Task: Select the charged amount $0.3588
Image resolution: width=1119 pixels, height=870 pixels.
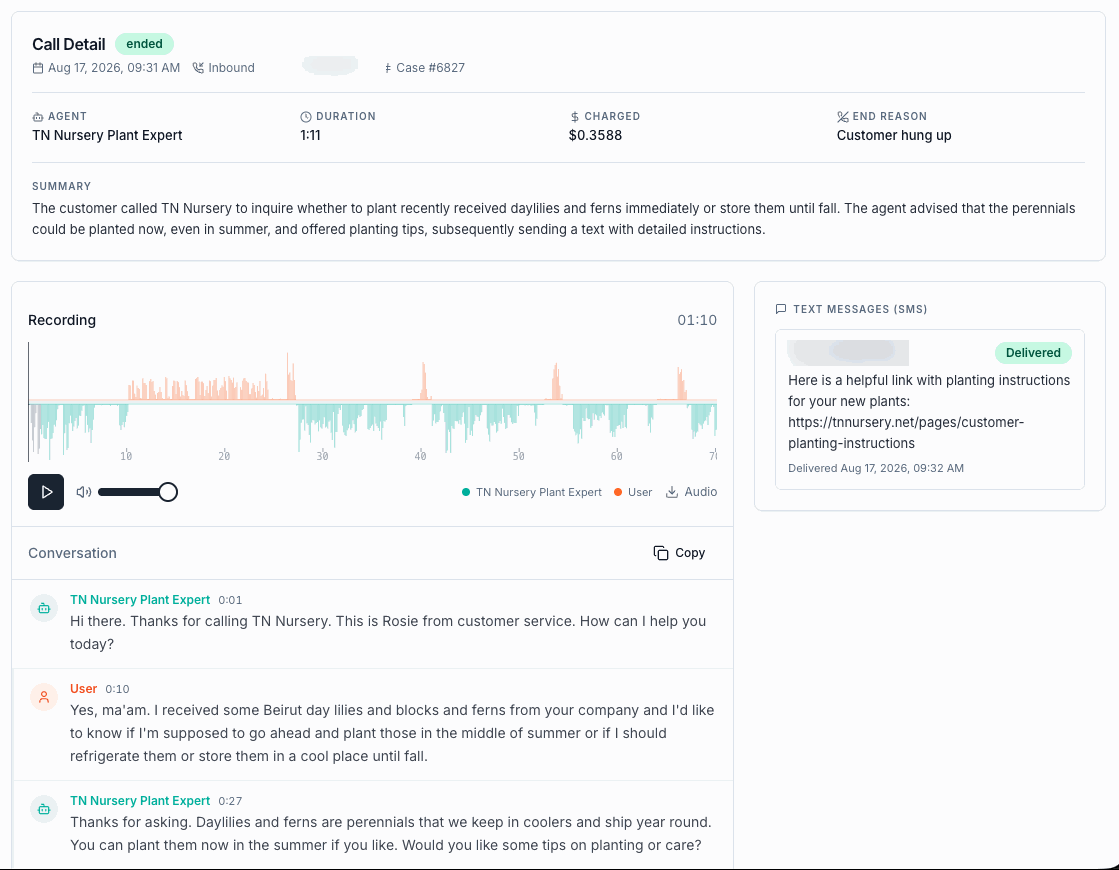Action: tap(595, 135)
